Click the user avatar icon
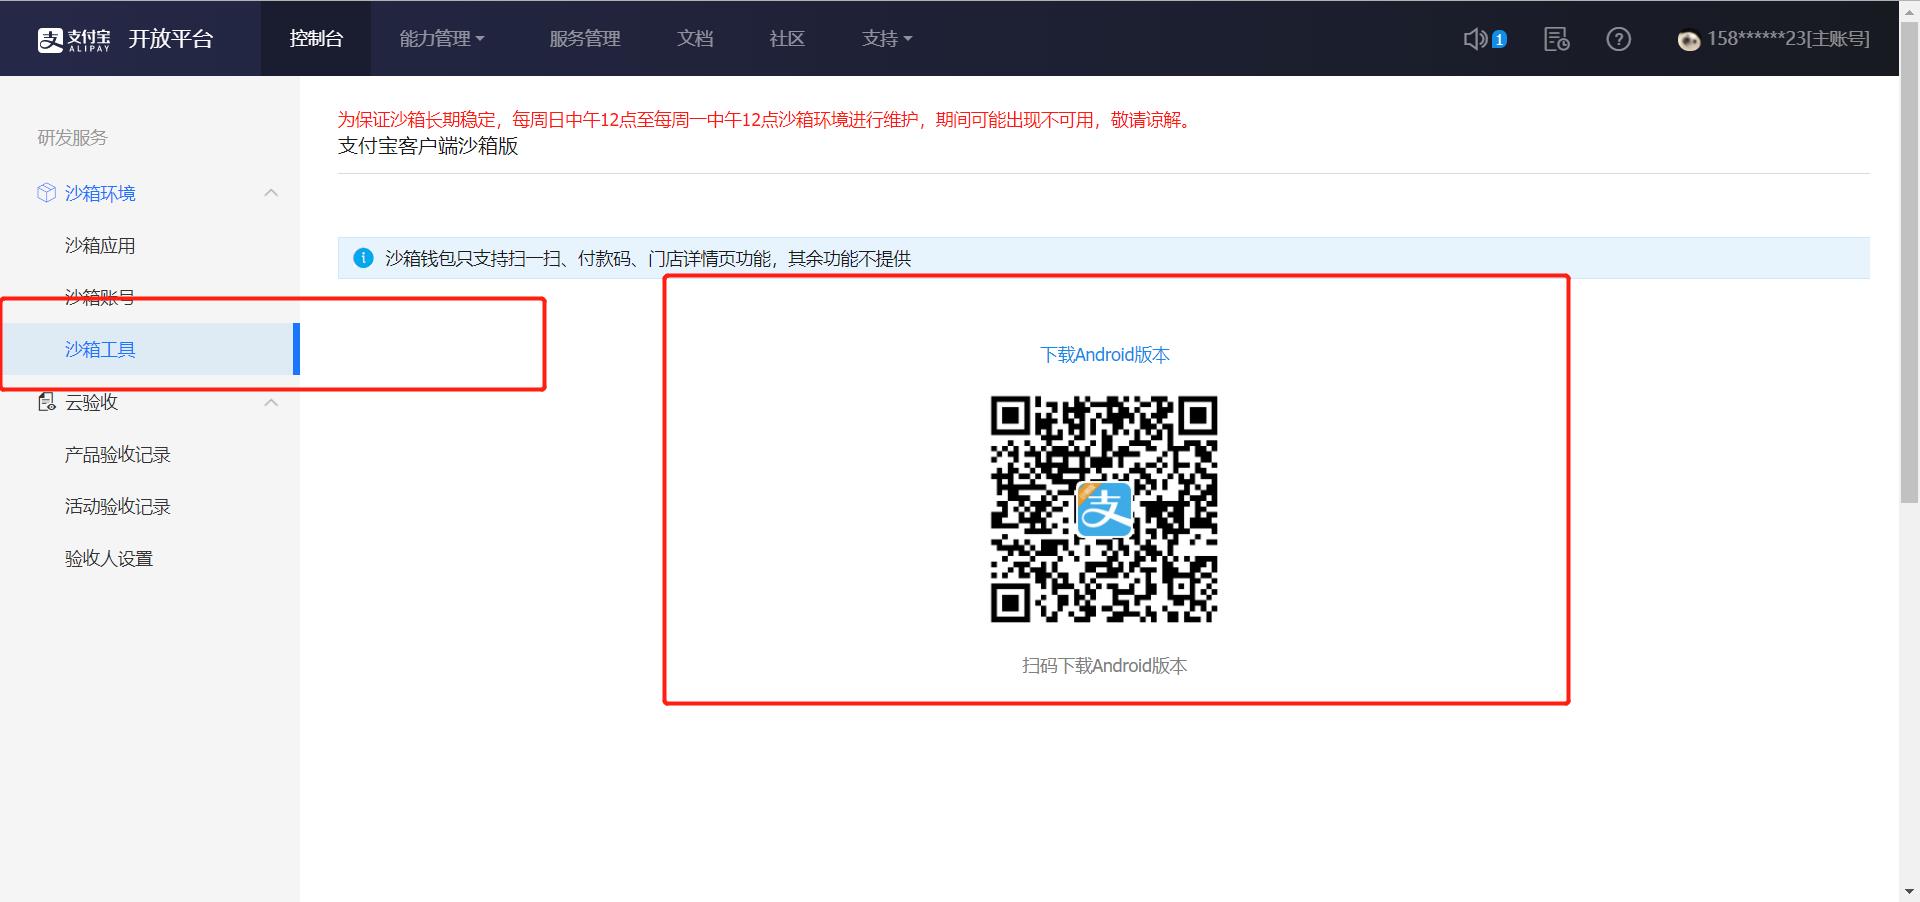 (1689, 40)
